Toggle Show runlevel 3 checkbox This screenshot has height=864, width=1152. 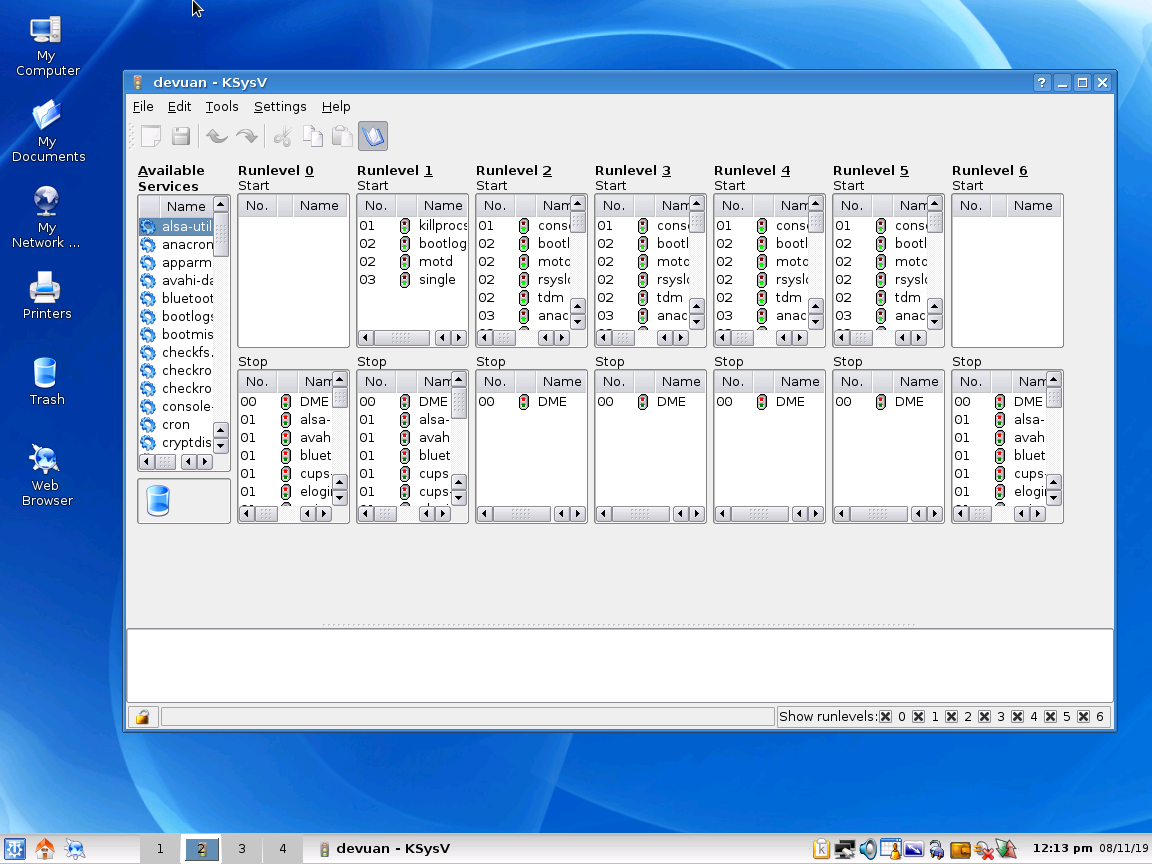point(984,716)
